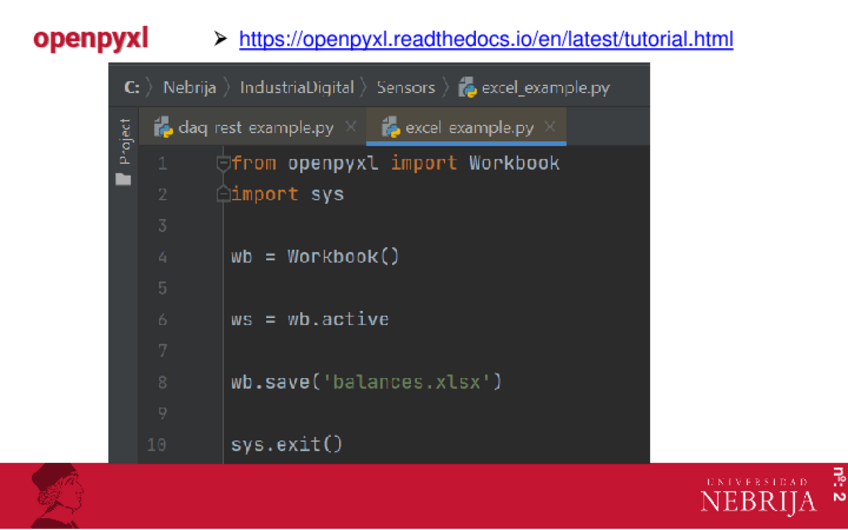This screenshot has width=848, height=530.
Task: Open the openpyxl tutorial readthedocs link
Action: 486,40
